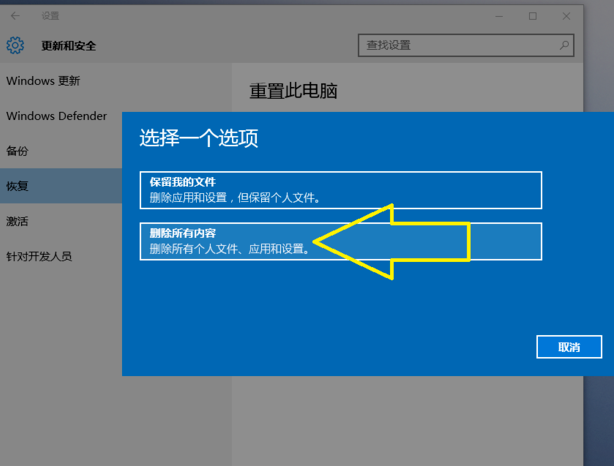This screenshot has height=466, width=614.
Task: Open Windows 更新 in the sidebar
Action: click(43, 81)
